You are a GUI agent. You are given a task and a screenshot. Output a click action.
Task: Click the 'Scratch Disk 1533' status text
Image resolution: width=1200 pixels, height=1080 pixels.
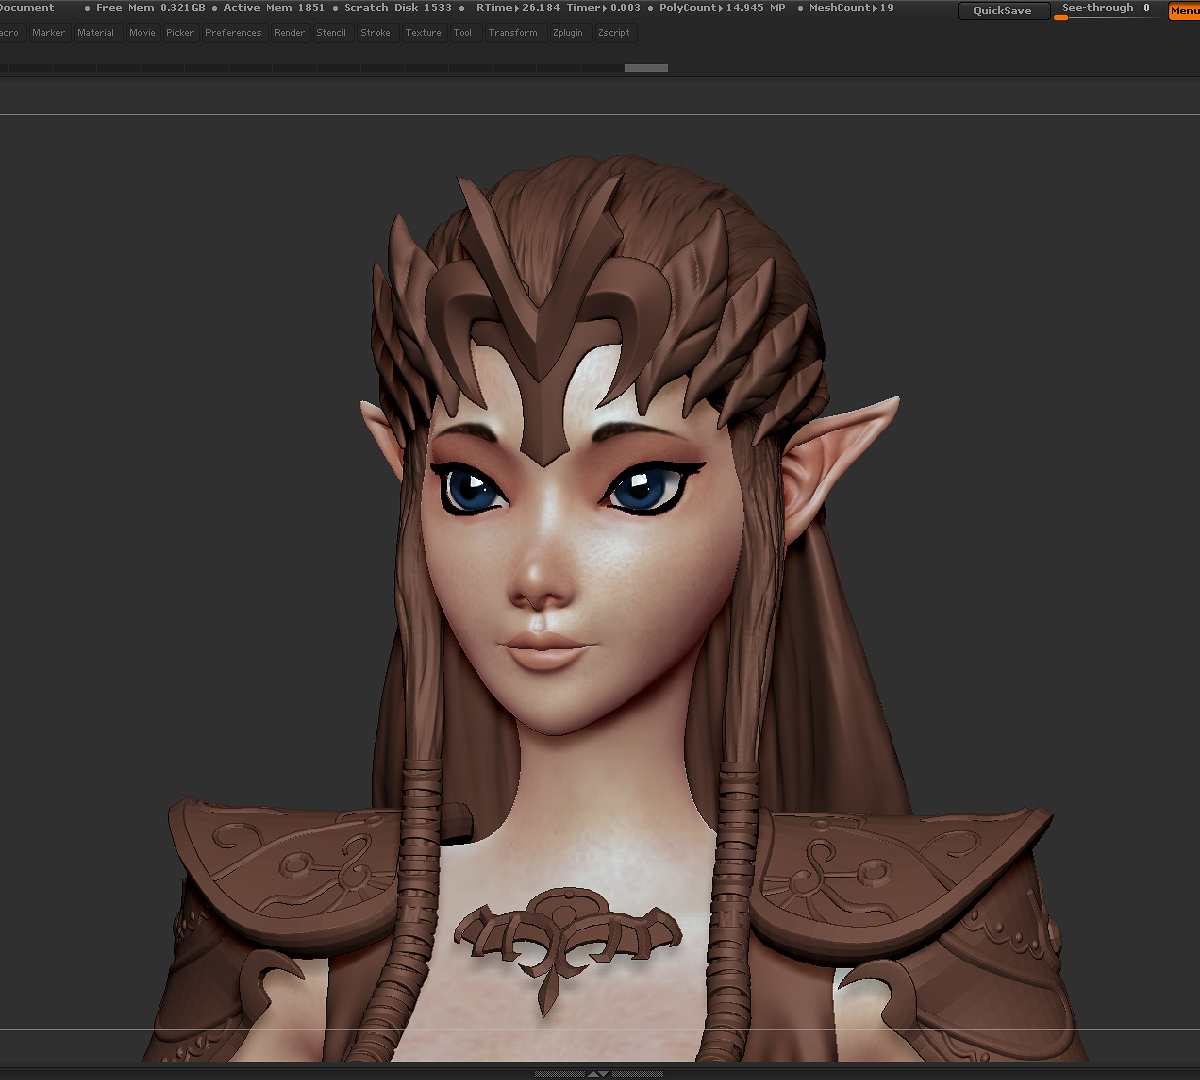coord(398,8)
